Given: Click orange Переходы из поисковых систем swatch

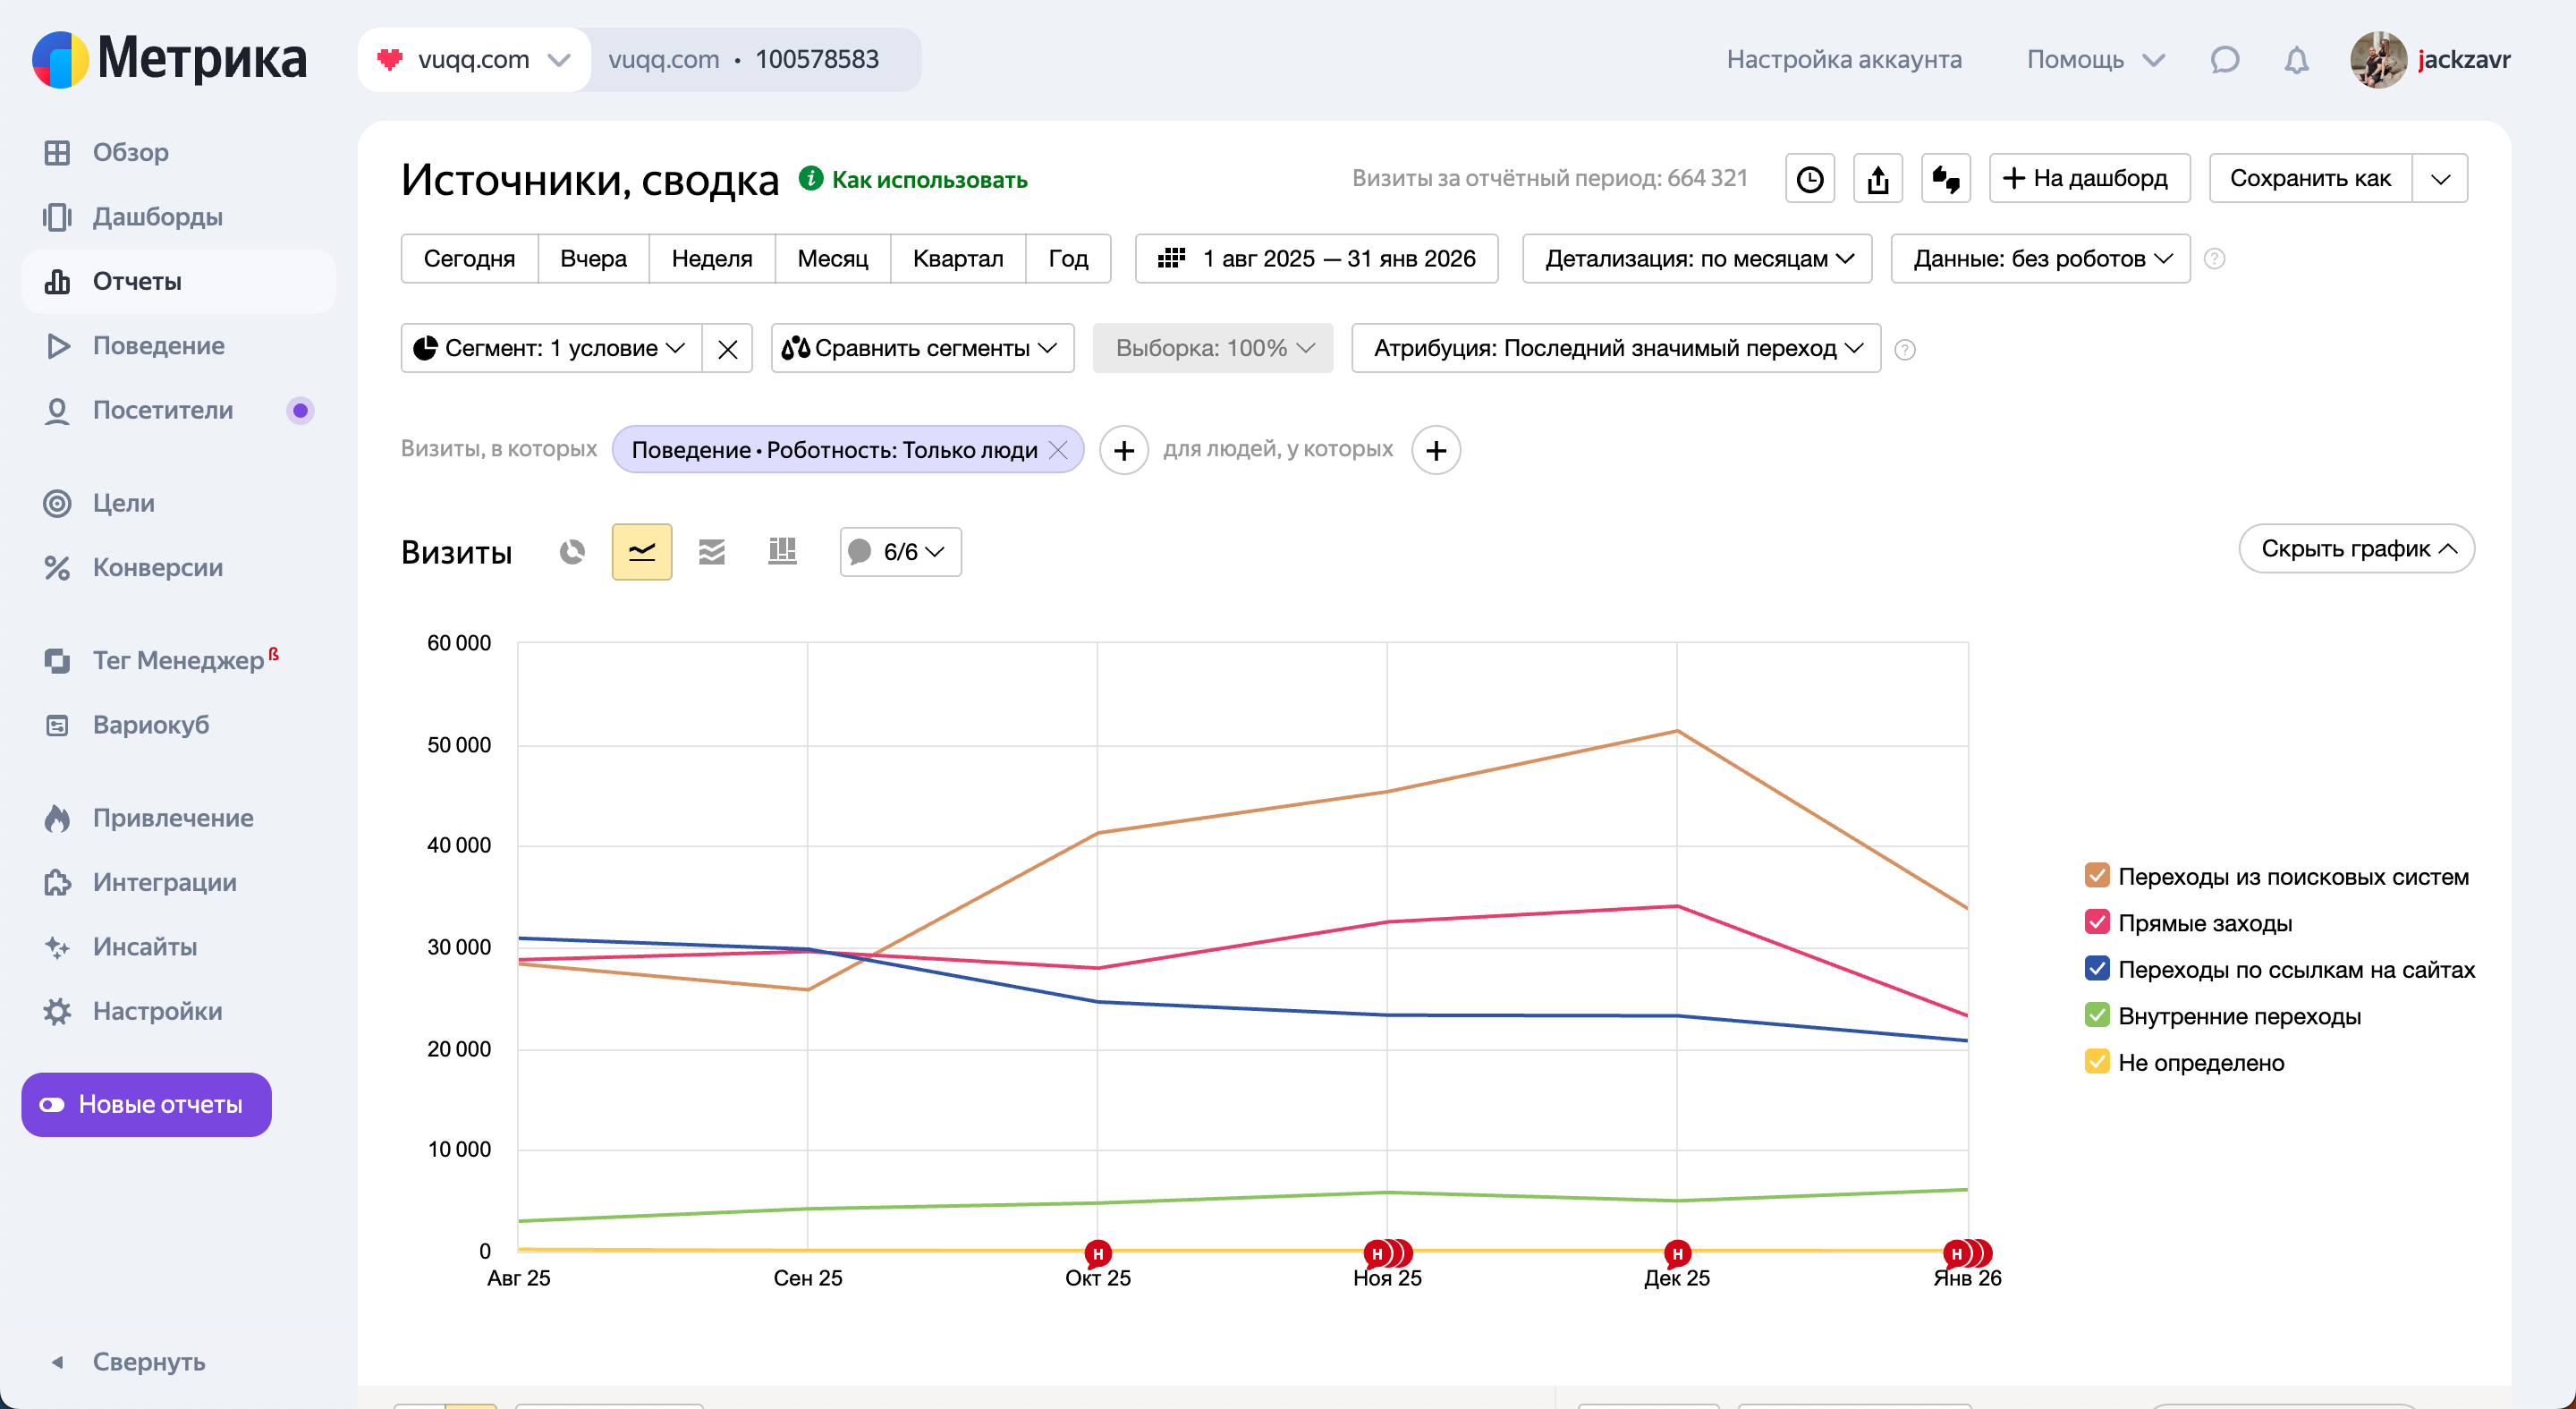Looking at the screenshot, I should tap(2097, 876).
